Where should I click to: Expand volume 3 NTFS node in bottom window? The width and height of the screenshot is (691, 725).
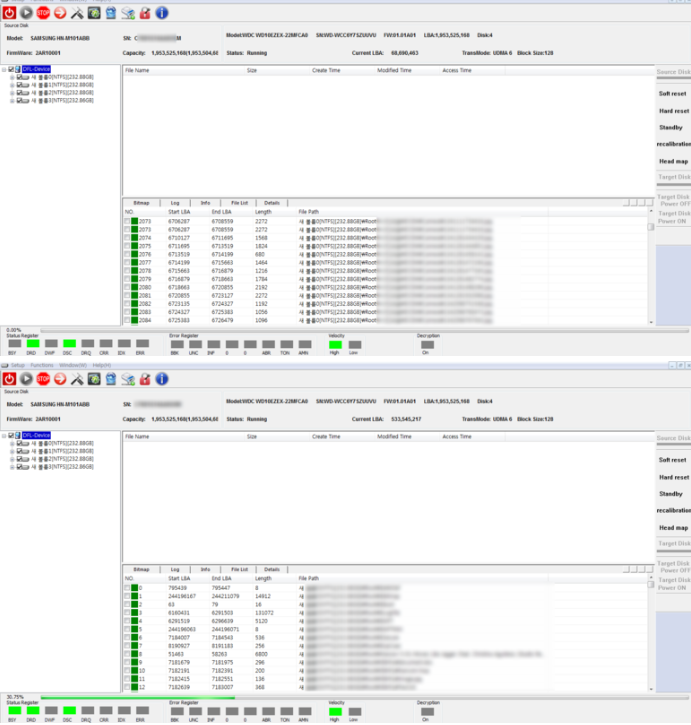click(x=12, y=467)
